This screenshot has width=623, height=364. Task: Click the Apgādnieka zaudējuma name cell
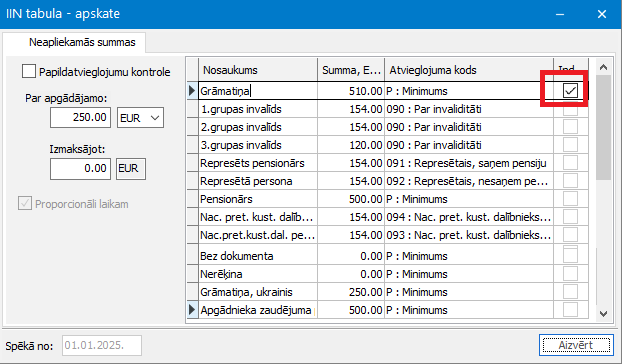pyautogui.click(x=258, y=310)
